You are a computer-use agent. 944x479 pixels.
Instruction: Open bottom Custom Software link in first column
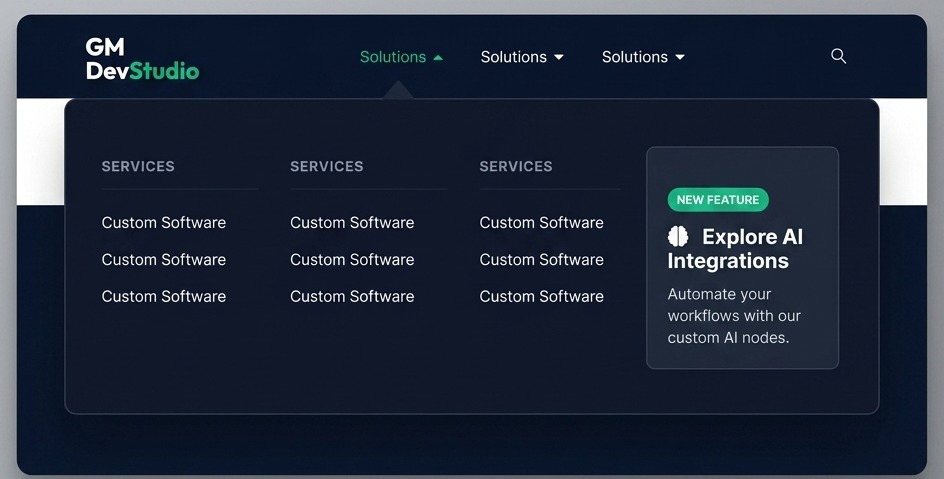(164, 296)
